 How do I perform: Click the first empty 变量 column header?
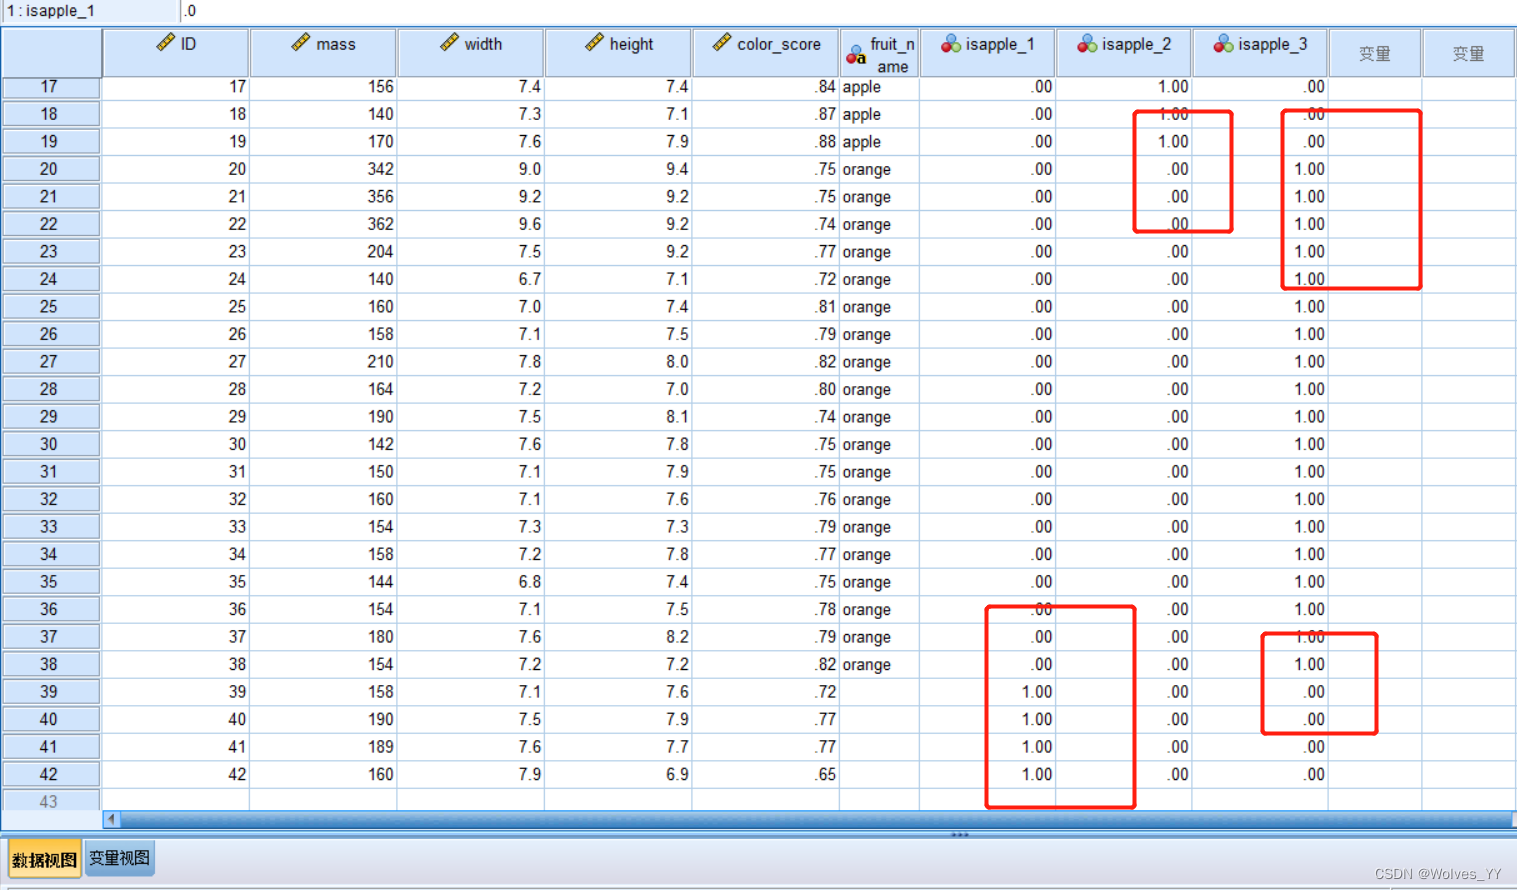[x=1374, y=54]
